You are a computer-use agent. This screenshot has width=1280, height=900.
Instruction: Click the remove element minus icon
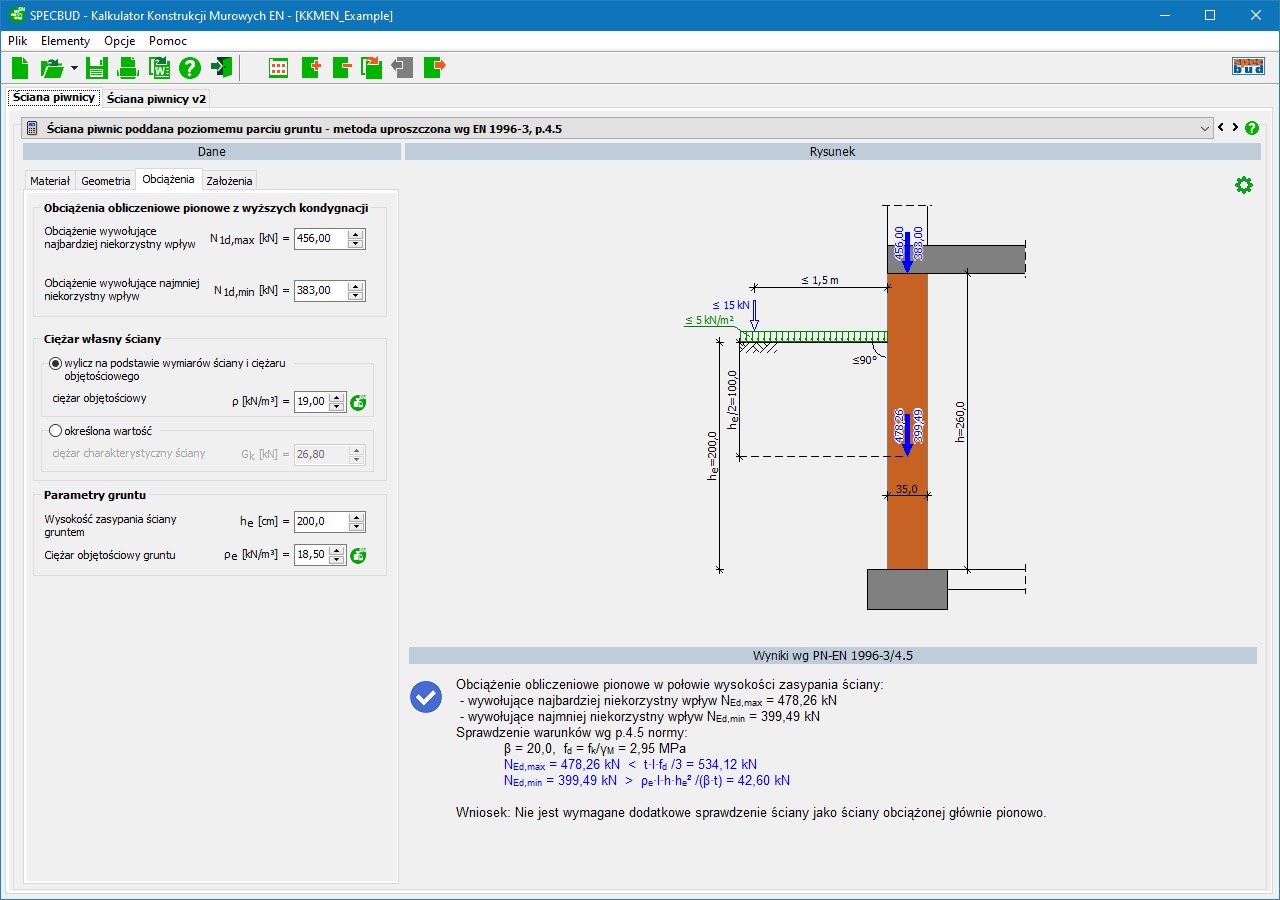click(341, 68)
